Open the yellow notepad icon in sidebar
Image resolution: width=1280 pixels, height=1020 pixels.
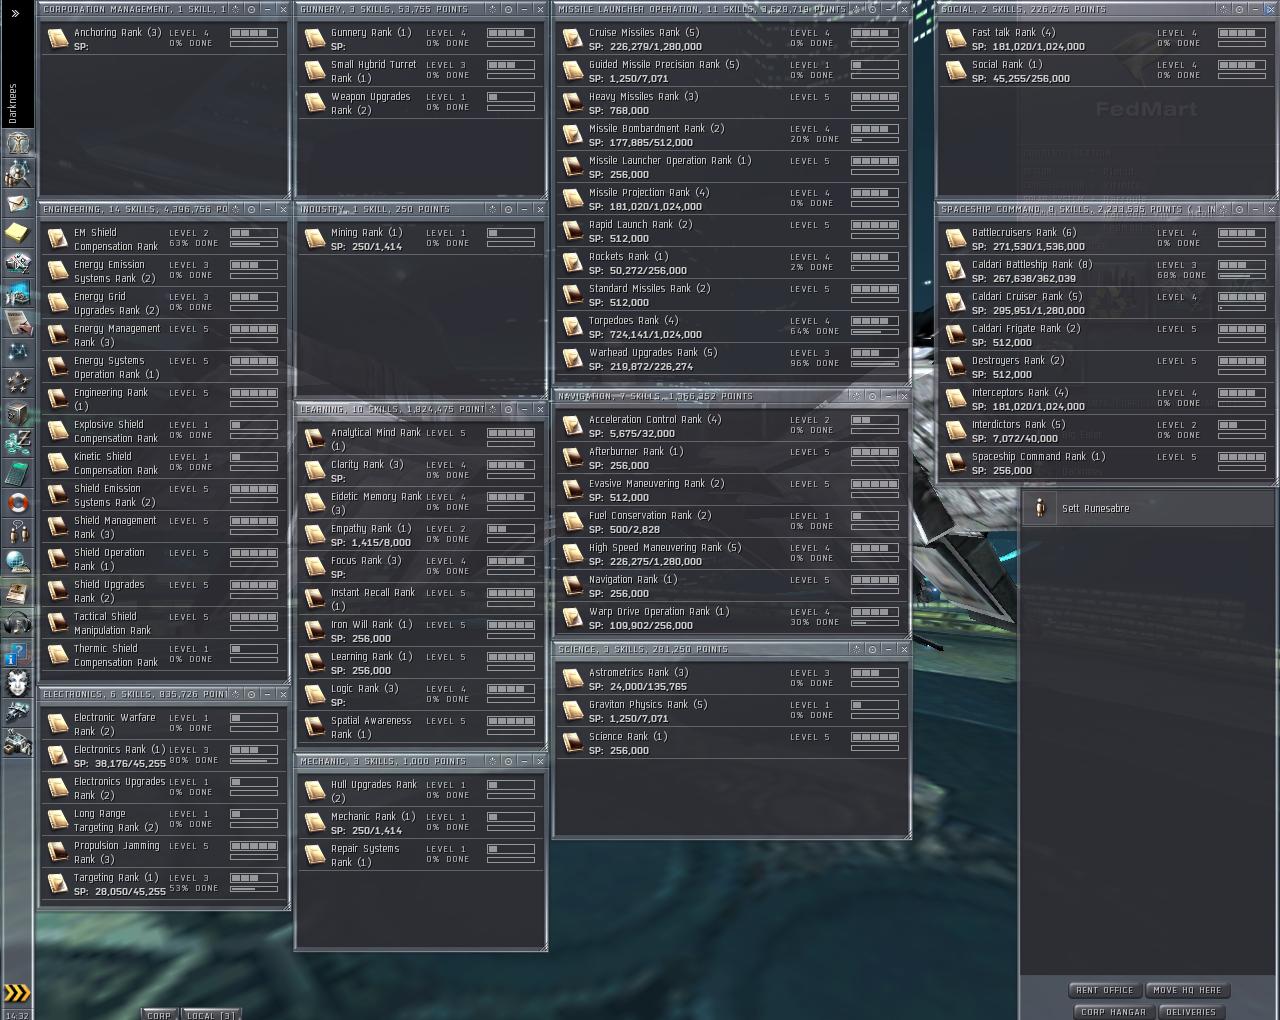coord(17,233)
